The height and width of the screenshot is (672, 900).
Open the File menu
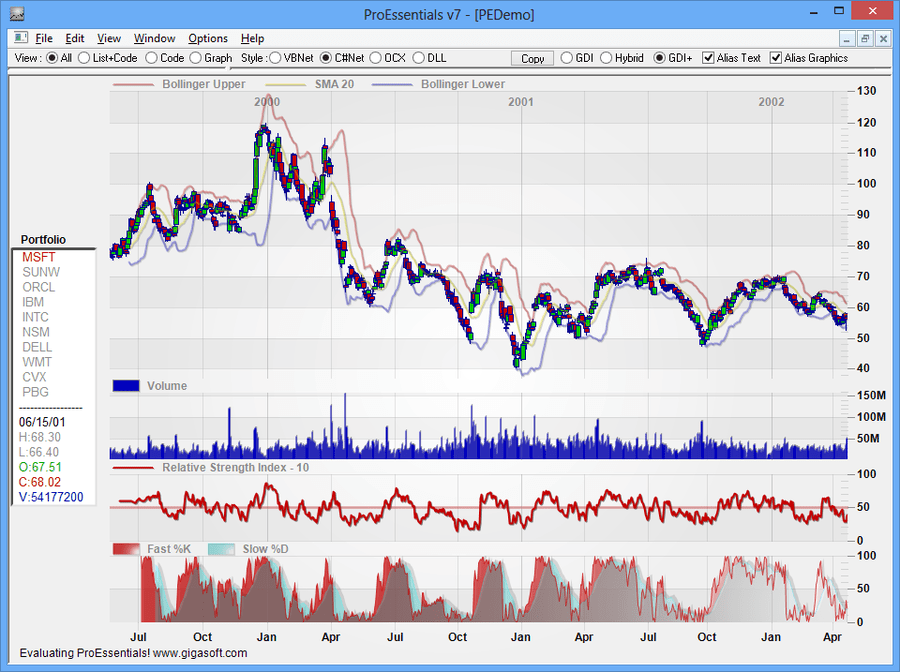pos(44,38)
